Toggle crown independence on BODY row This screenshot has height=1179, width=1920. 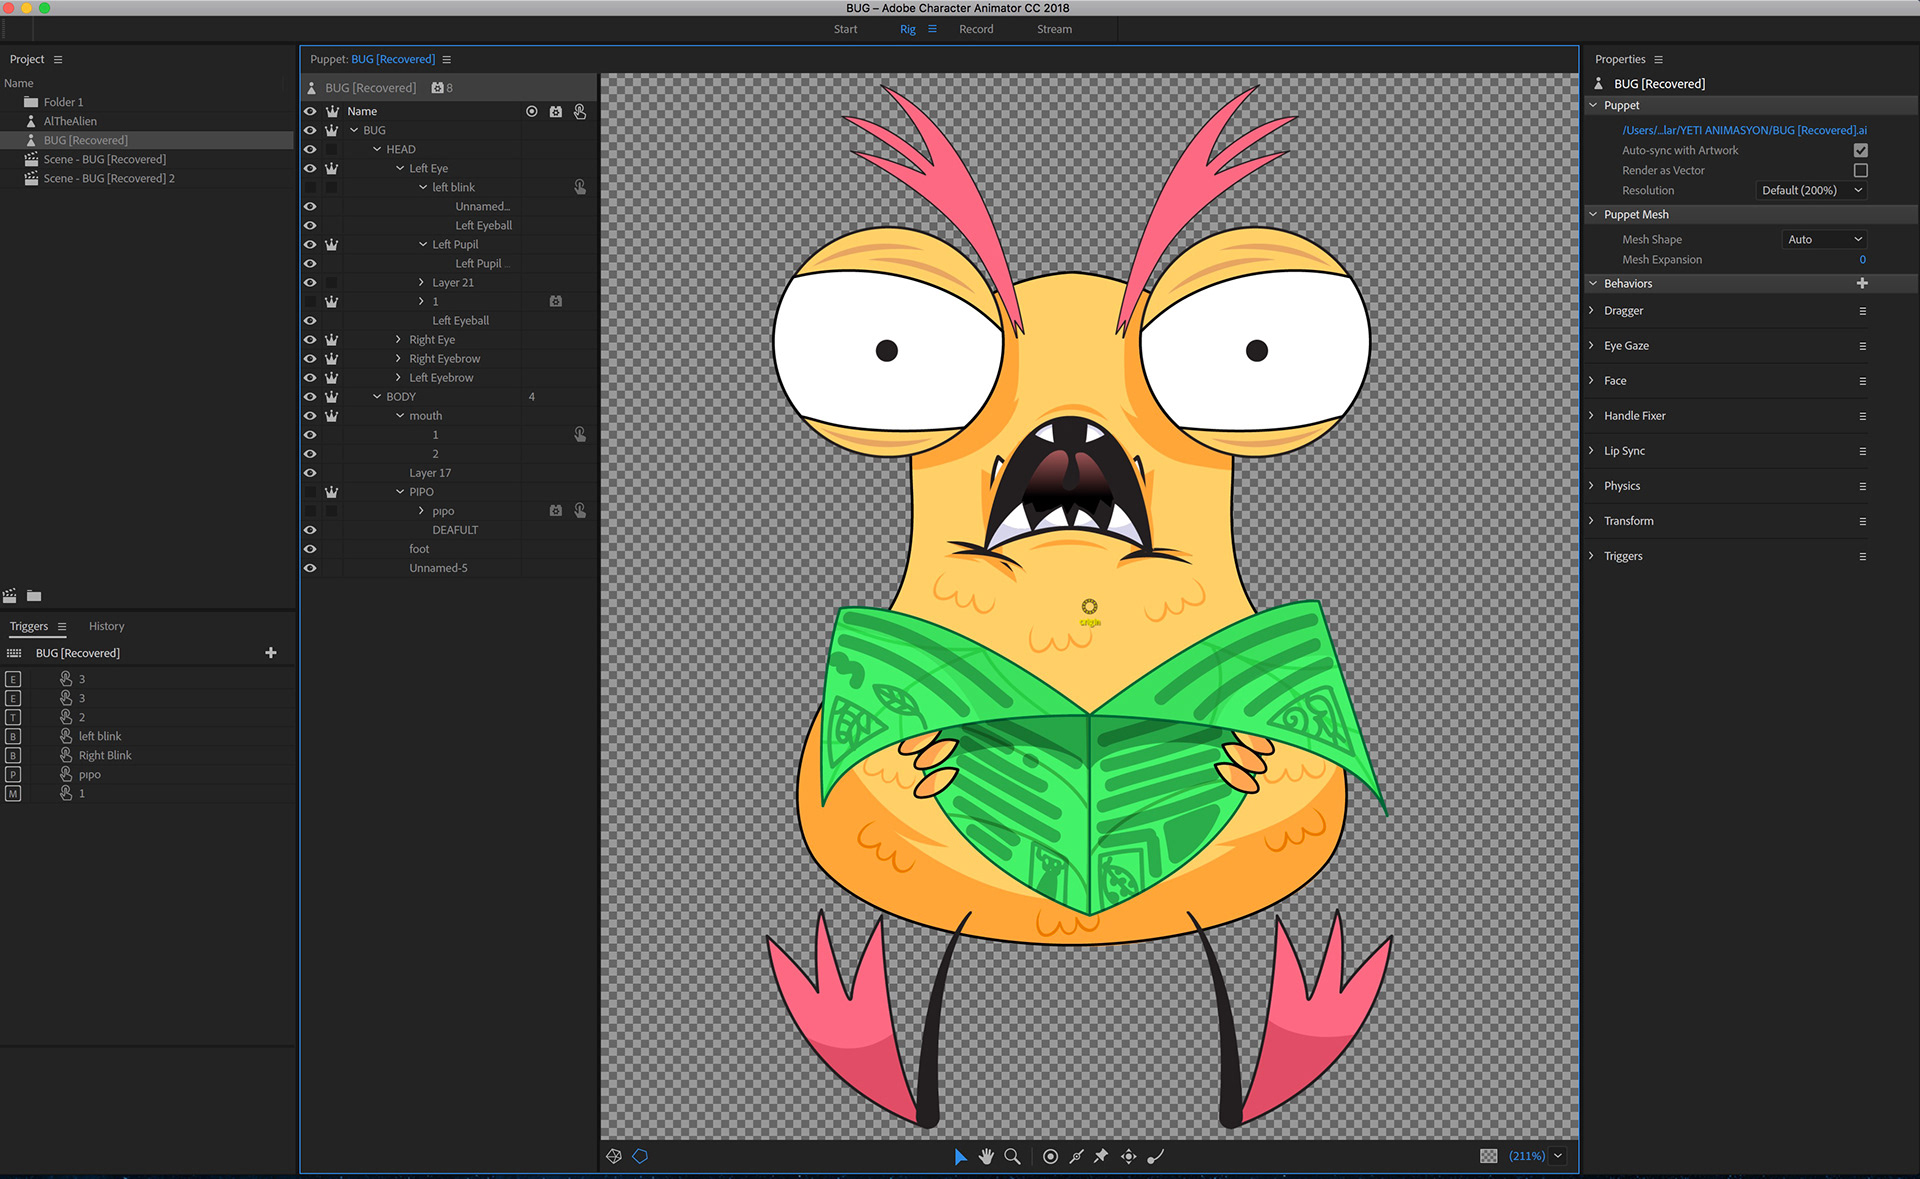coord(331,396)
